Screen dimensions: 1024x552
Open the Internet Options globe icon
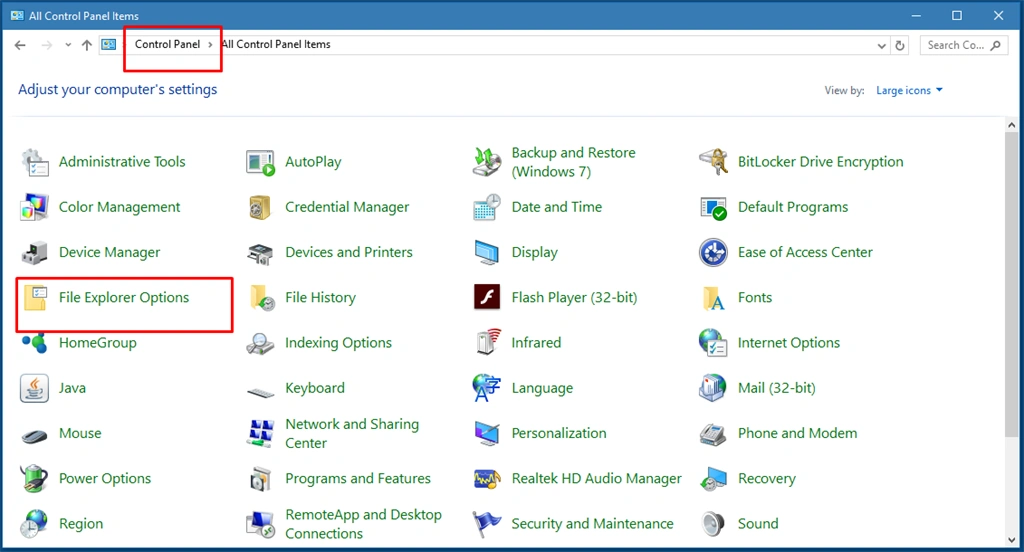[x=713, y=343]
